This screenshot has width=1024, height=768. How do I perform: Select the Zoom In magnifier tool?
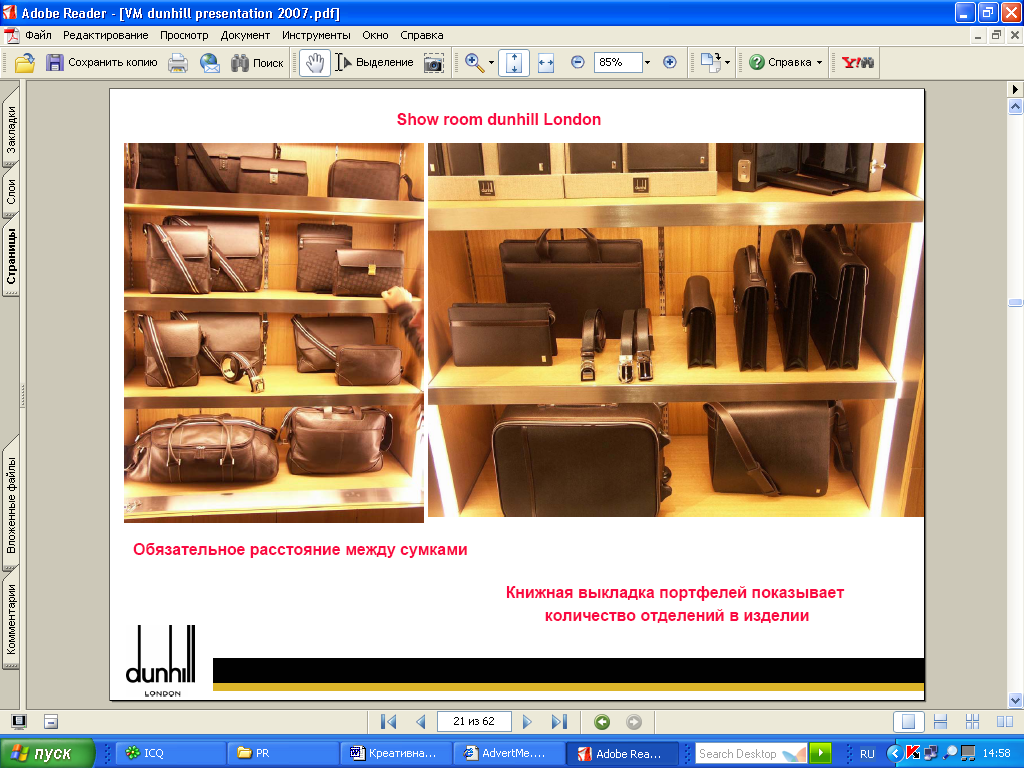474,63
